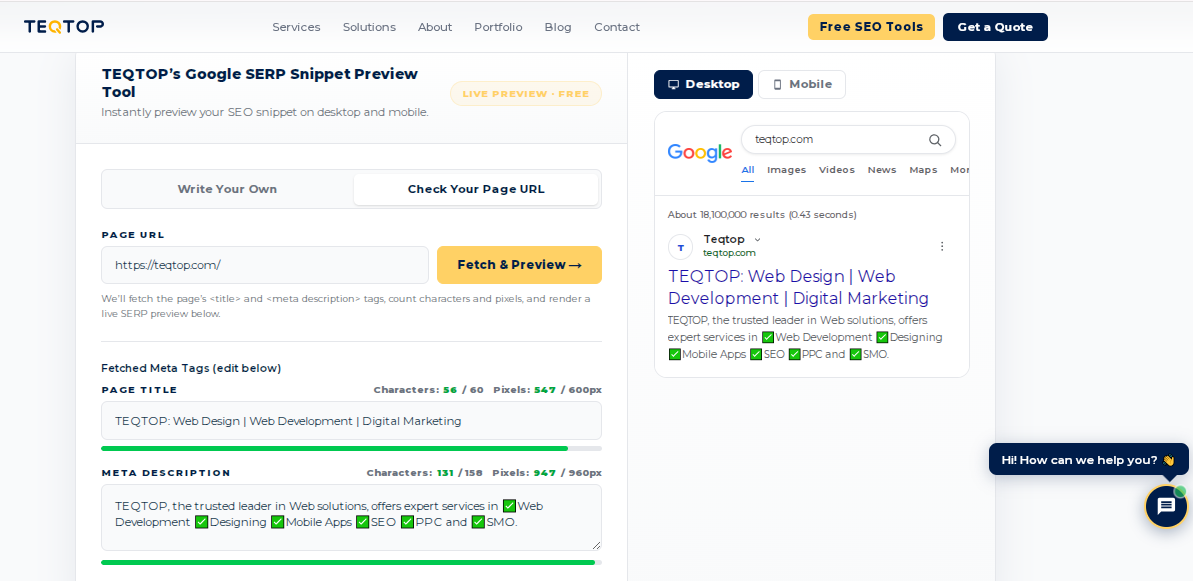The image size is (1193, 581).
Task: Click the snippet description text in preview
Action: coord(805,337)
